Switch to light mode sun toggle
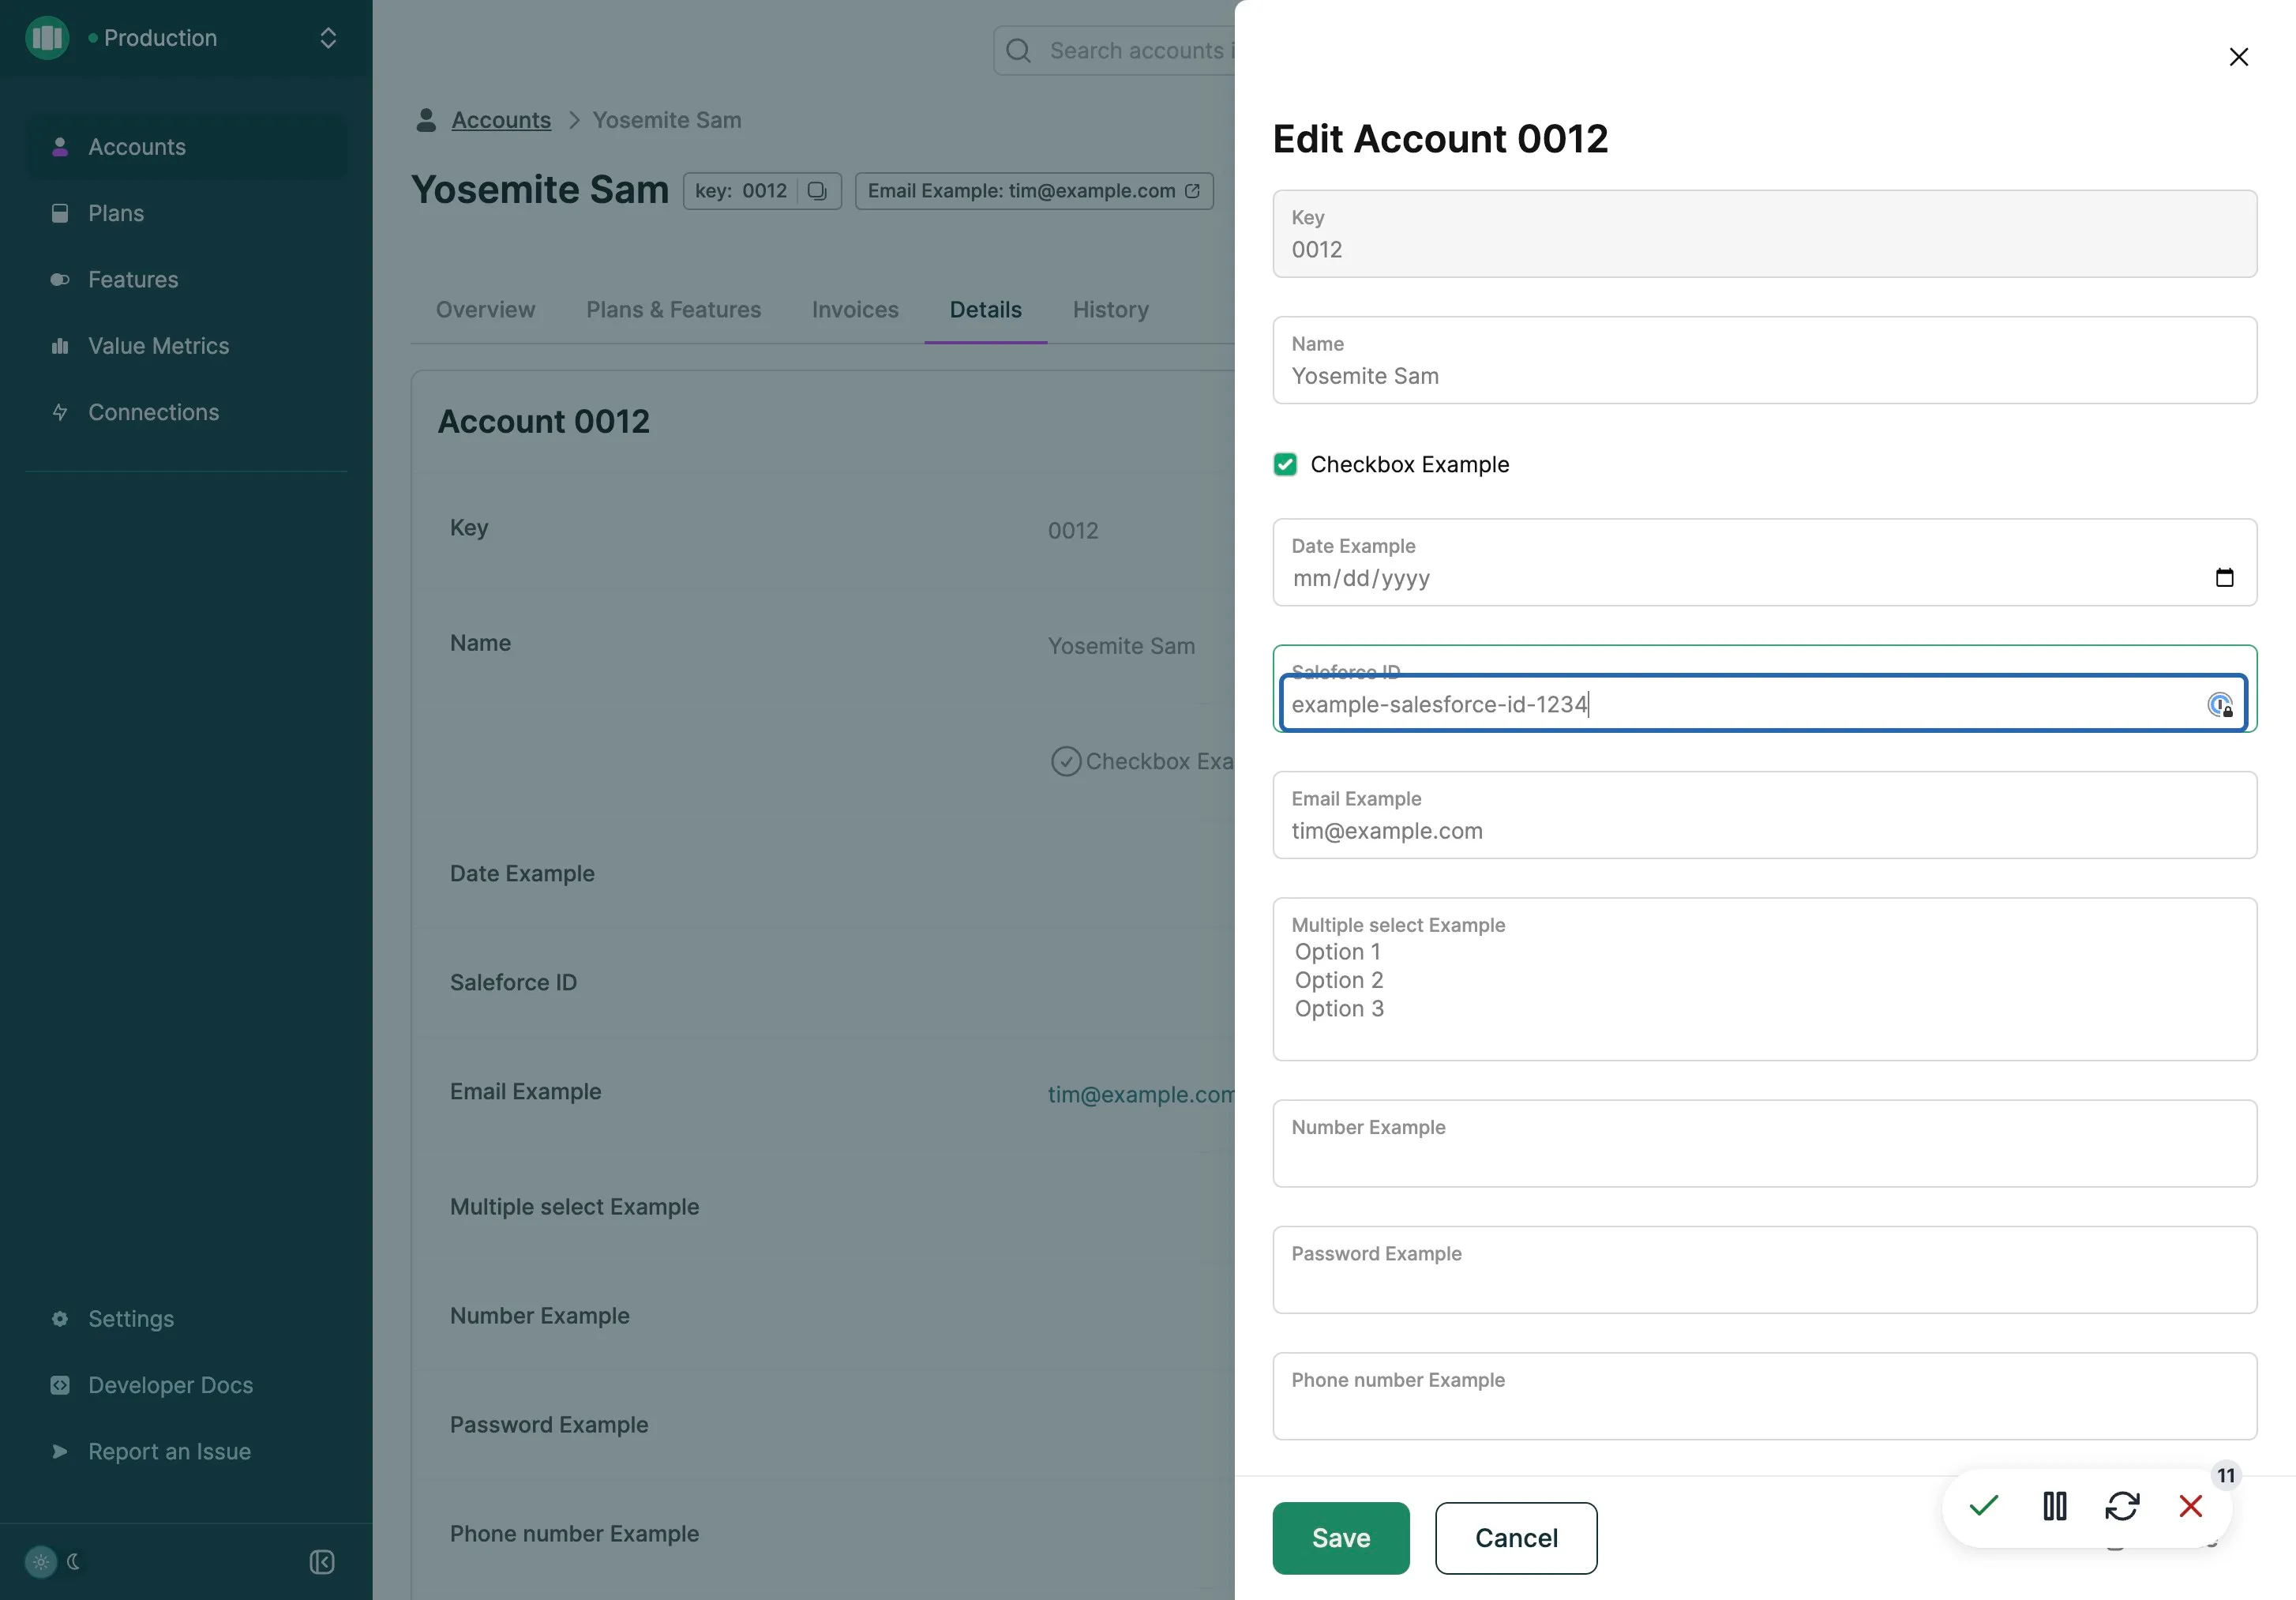Viewport: 2296px width, 1600px height. click(41, 1562)
